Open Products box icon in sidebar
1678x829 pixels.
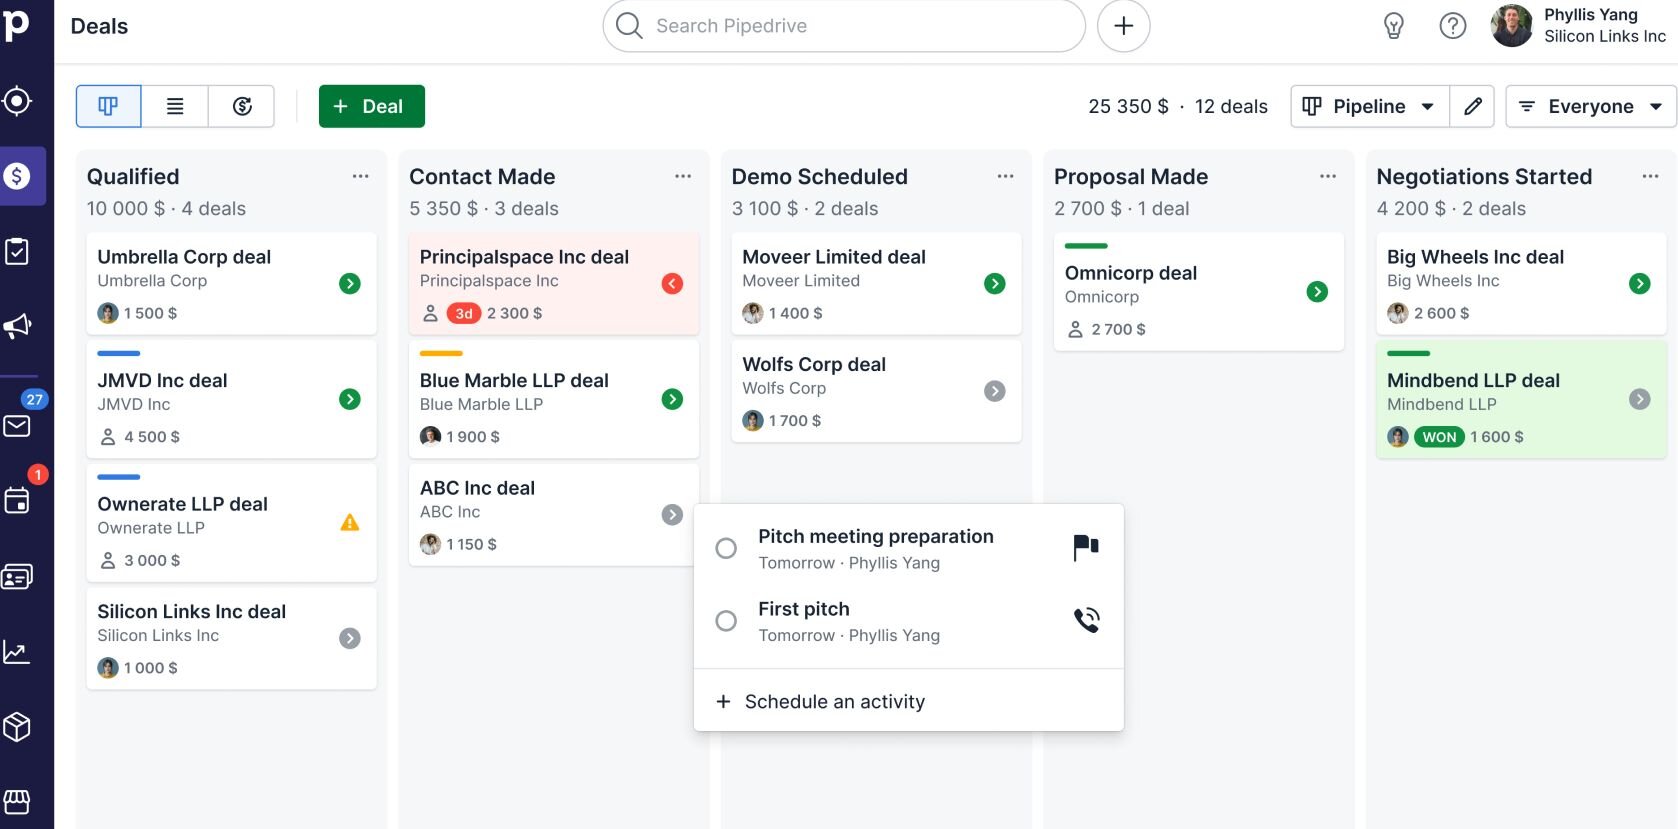(x=17, y=727)
